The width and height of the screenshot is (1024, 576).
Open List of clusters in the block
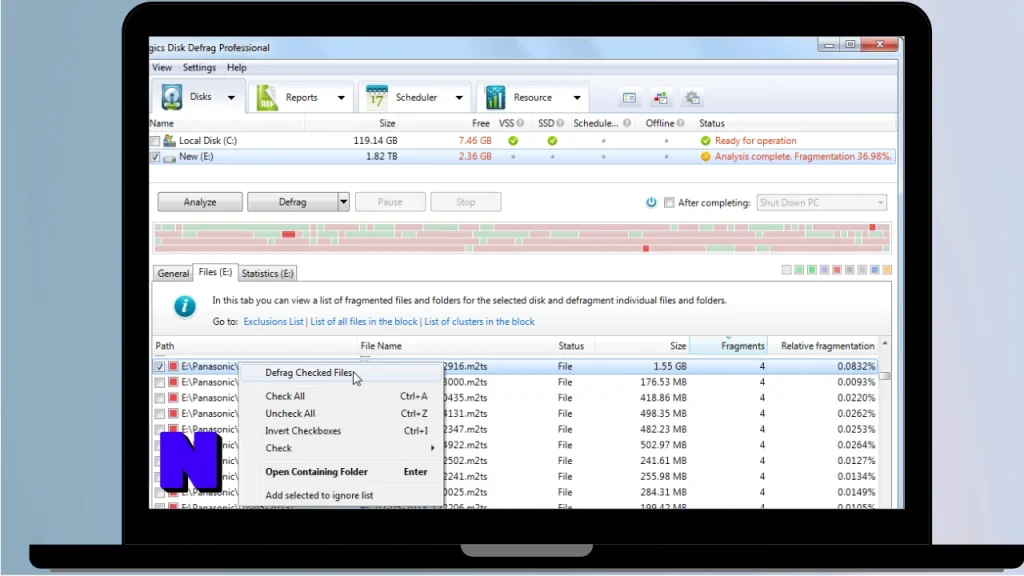click(x=479, y=321)
